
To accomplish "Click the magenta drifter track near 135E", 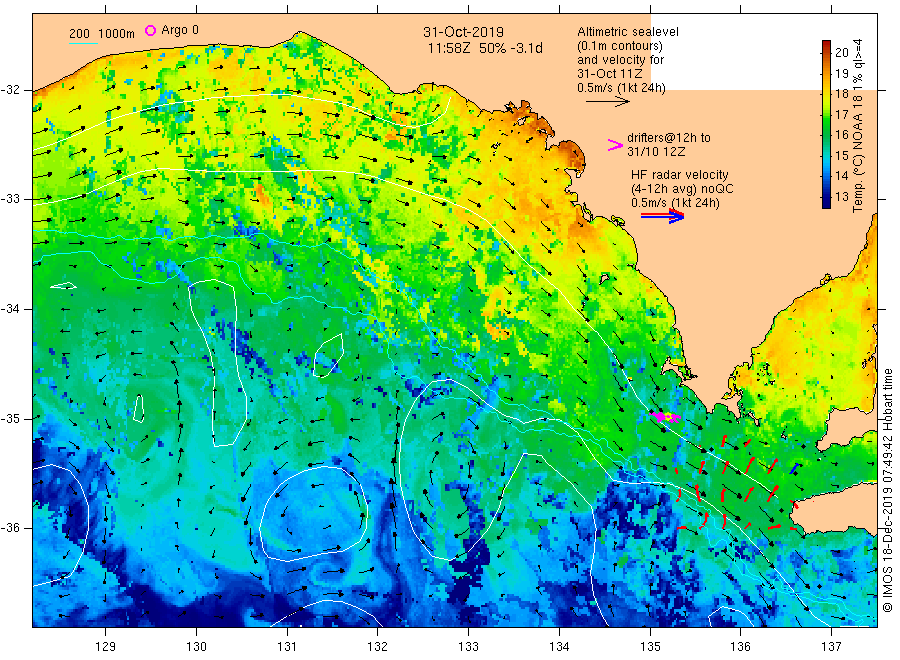I will click(x=665, y=416).
